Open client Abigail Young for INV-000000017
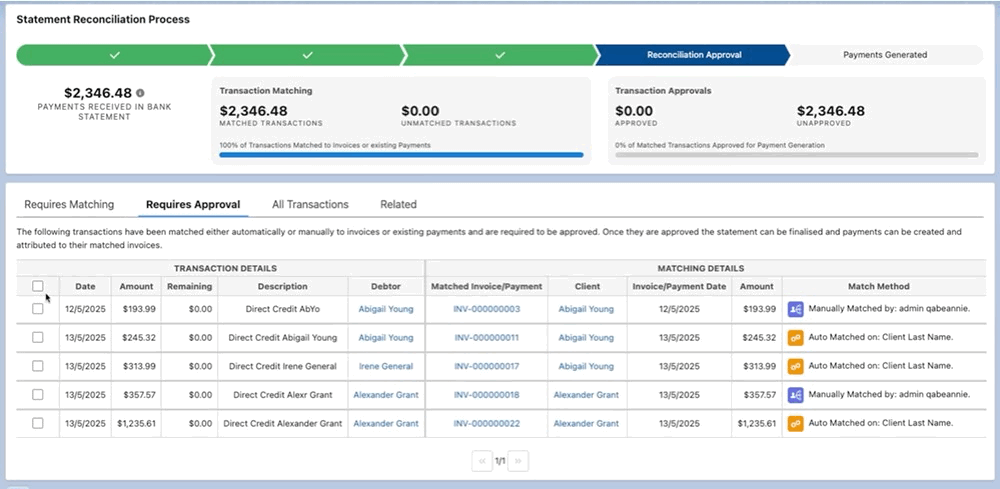The height and width of the screenshot is (489, 1000). (586, 366)
